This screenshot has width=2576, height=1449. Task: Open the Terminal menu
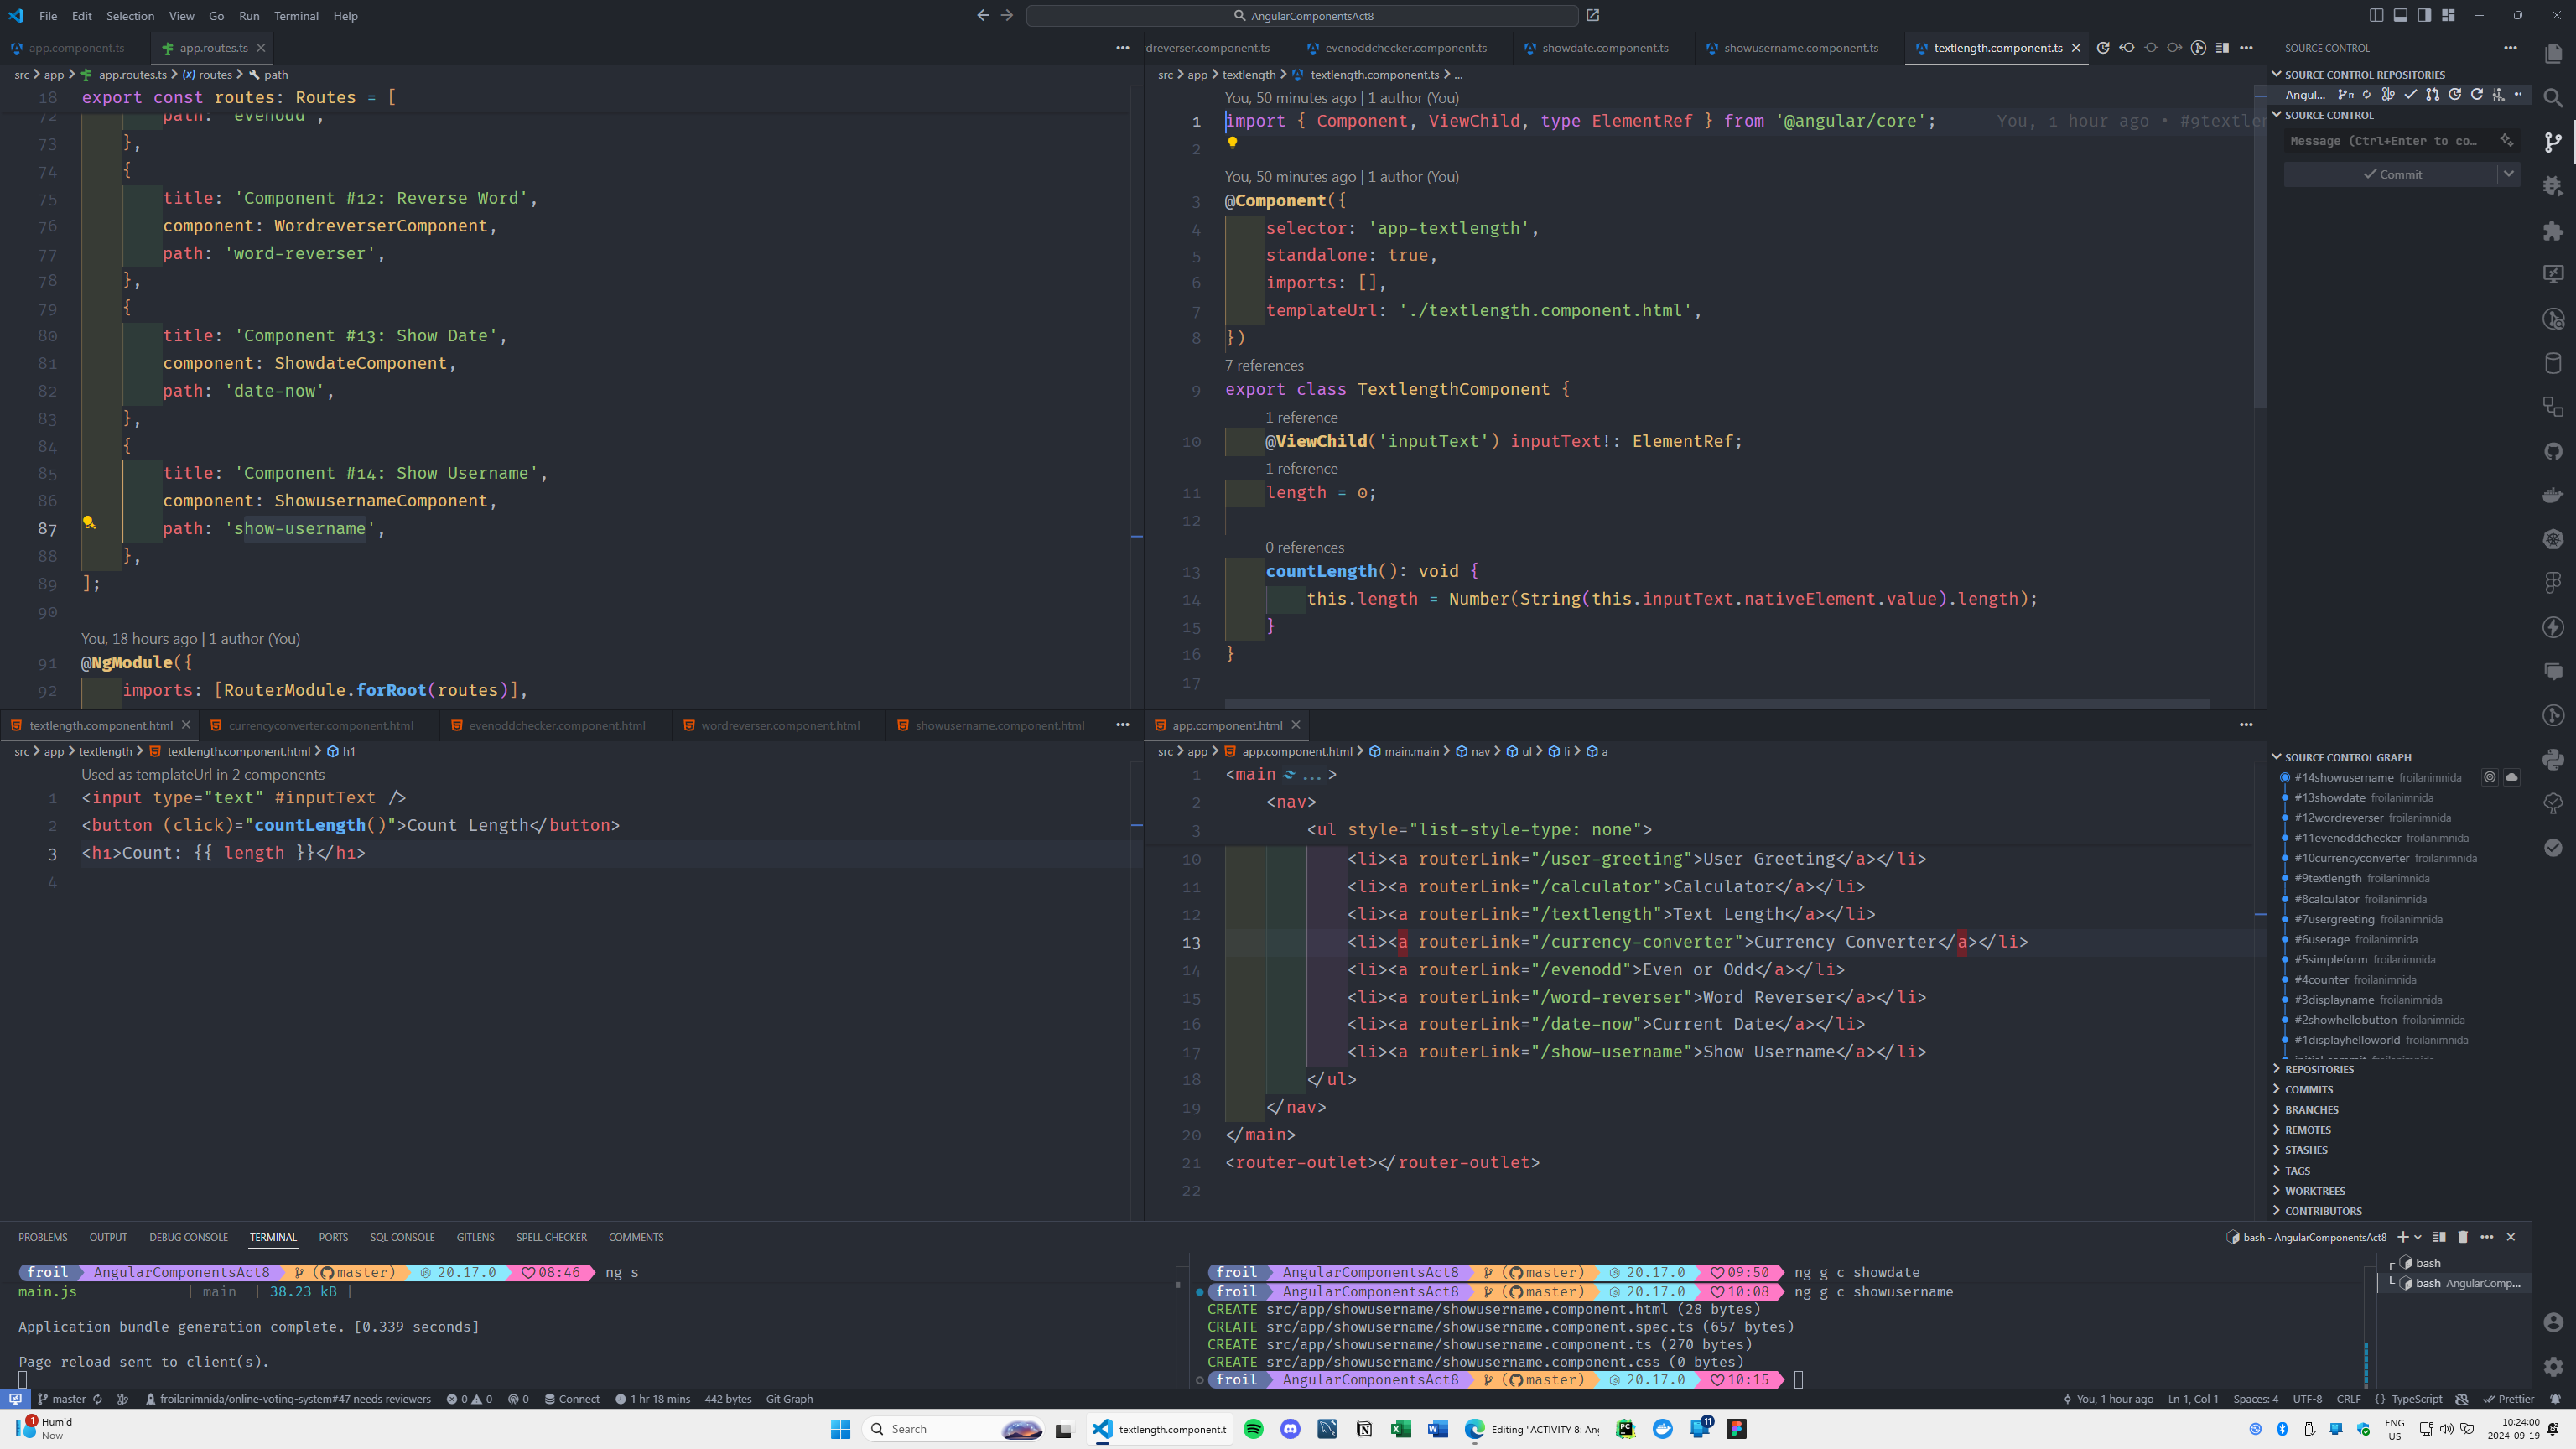pyautogui.click(x=296, y=16)
